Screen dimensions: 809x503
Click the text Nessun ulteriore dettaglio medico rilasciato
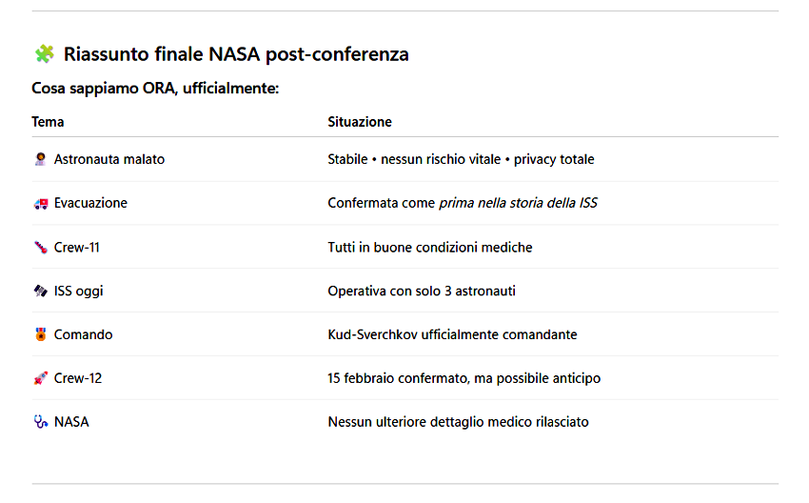[x=458, y=422]
